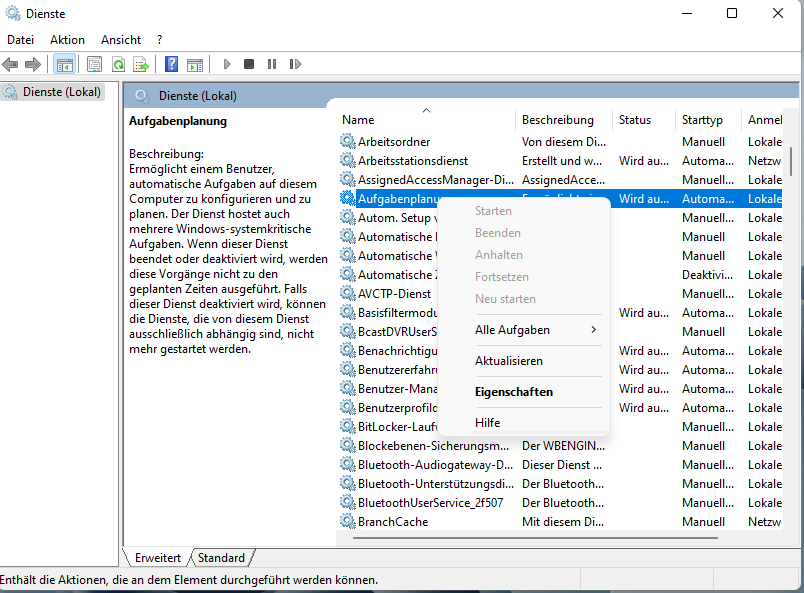Screen dimensions: 804x593
Task: Select Aktualisieren from the context menu
Action: tap(508, 361)
